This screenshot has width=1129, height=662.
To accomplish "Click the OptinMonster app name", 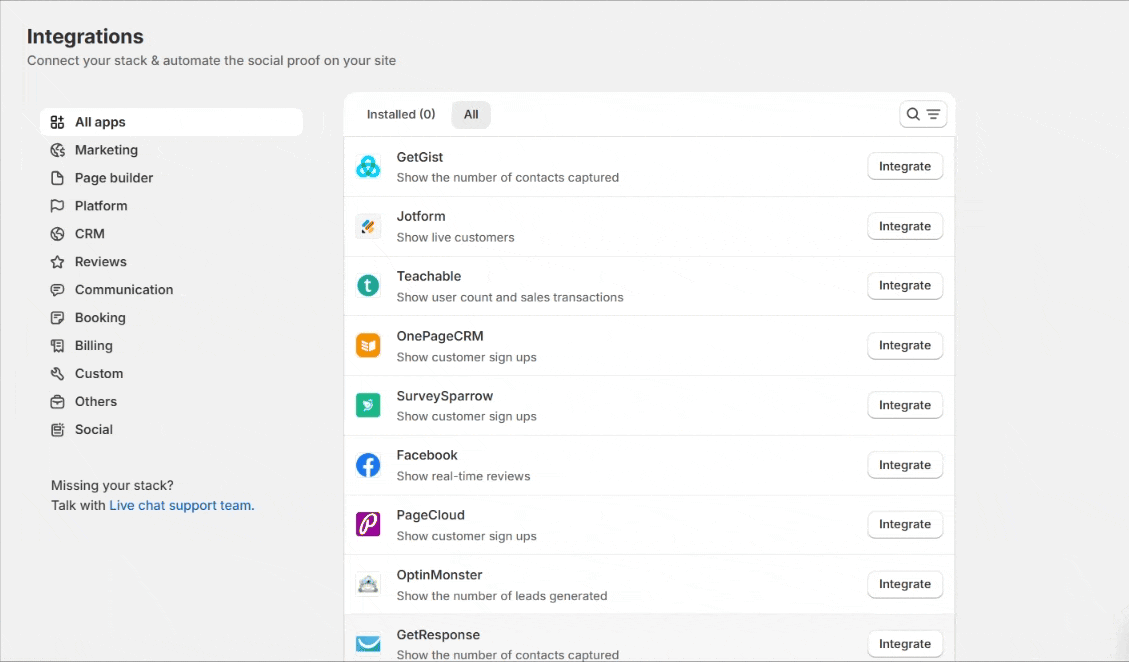I will (x=439, y=575).
